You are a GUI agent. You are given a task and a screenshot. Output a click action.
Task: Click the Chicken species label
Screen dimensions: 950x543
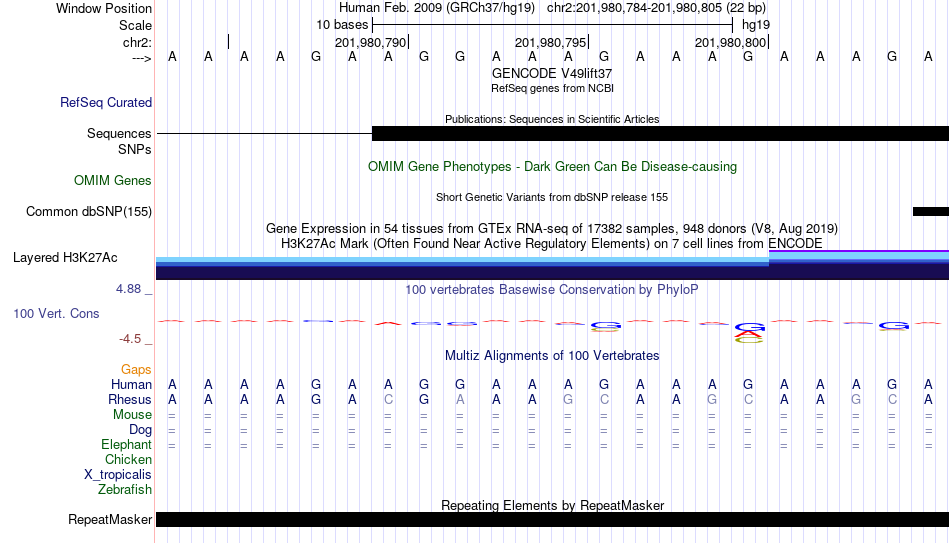(x=128, y=460)
